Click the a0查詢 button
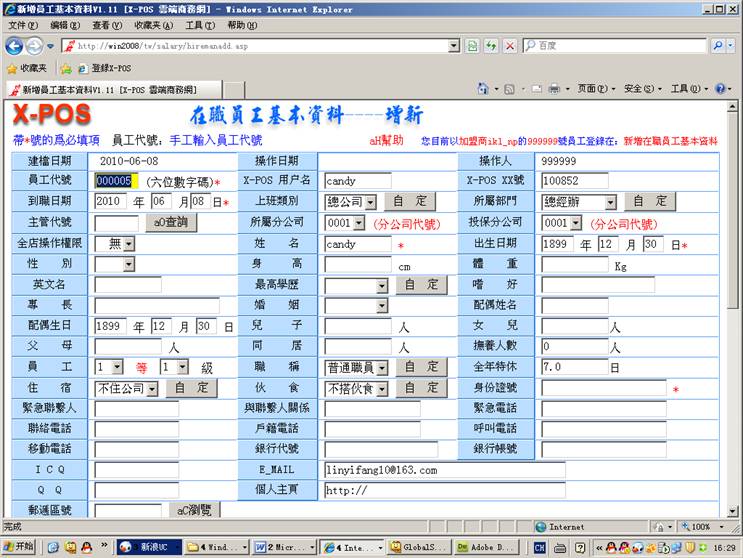 [171, 222]
